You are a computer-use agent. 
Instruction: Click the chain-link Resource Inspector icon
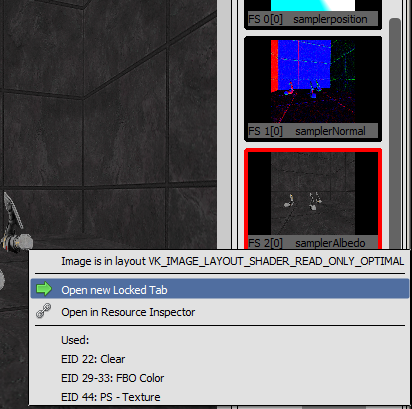click(44, 311)
